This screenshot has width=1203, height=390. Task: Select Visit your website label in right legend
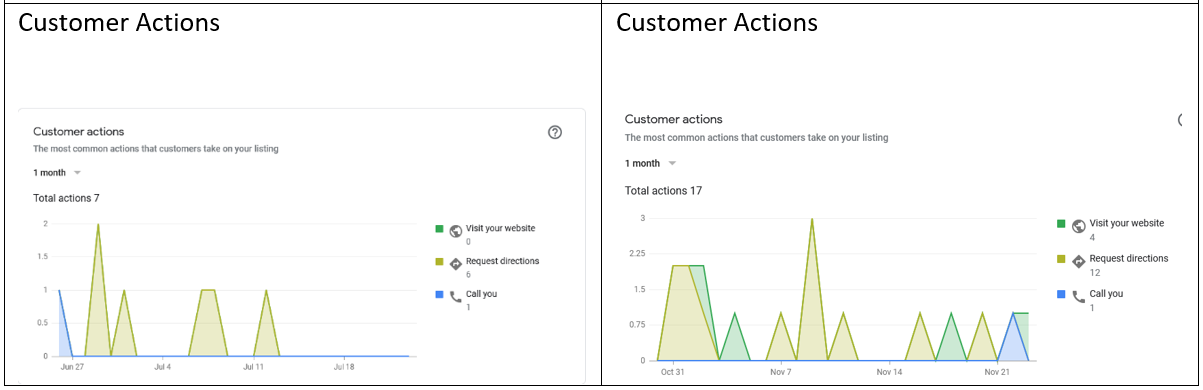click(1126, 223)
